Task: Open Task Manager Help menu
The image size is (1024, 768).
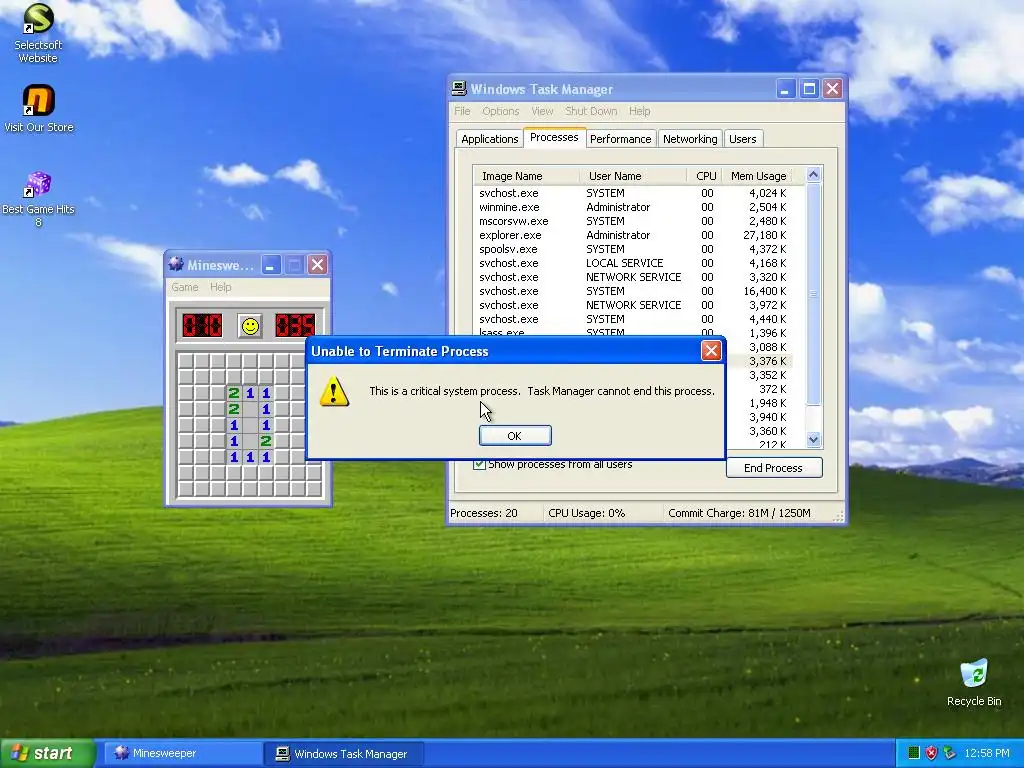Action: click(x=639, y=111)
